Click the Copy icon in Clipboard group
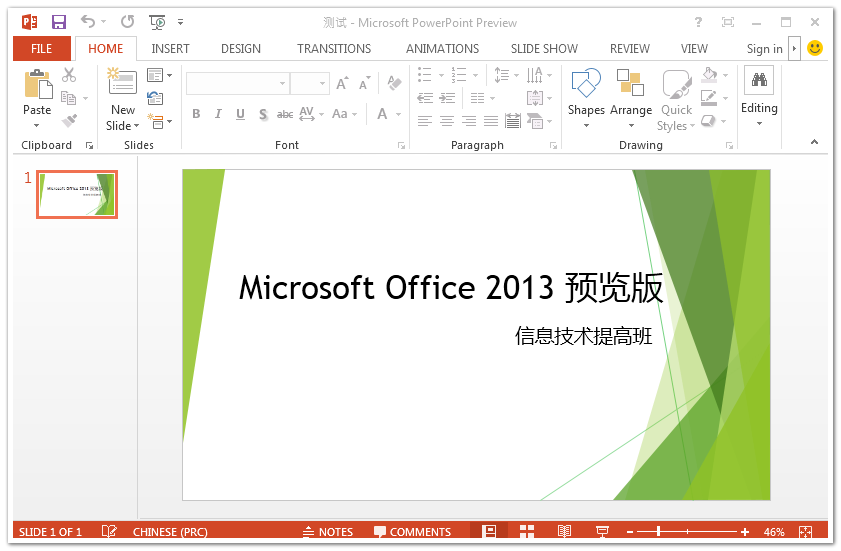Viewport: 841px width, 551px height. (x=68, y=98)
